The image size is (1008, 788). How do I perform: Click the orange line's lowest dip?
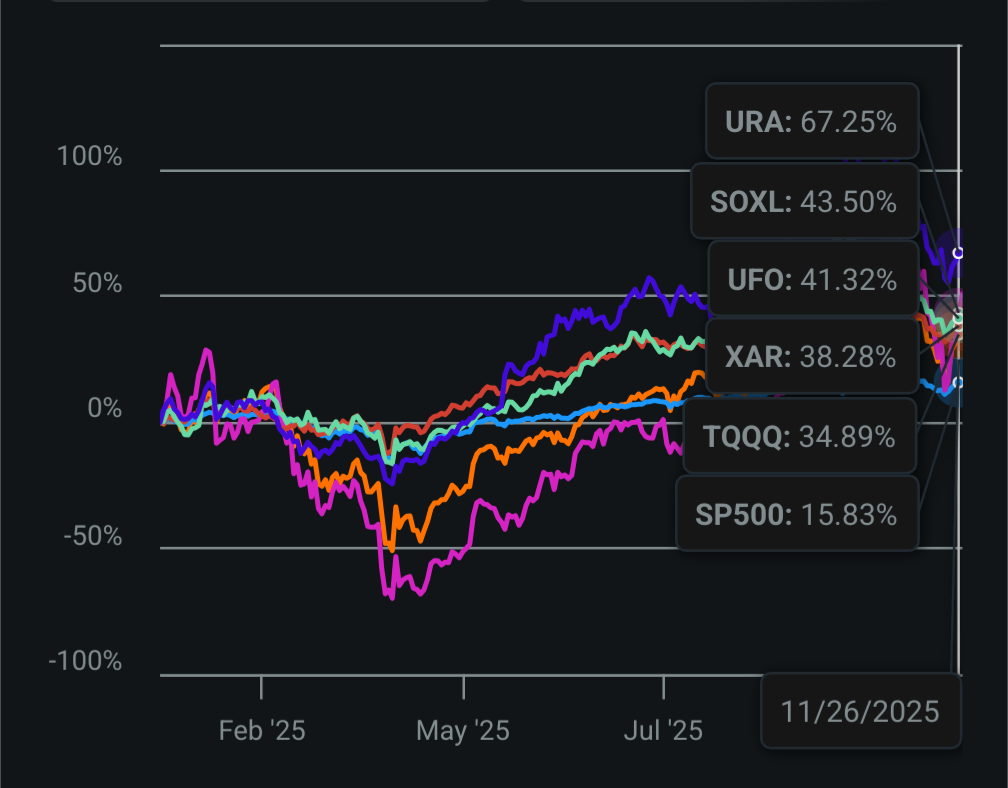[x=391, y=550]
